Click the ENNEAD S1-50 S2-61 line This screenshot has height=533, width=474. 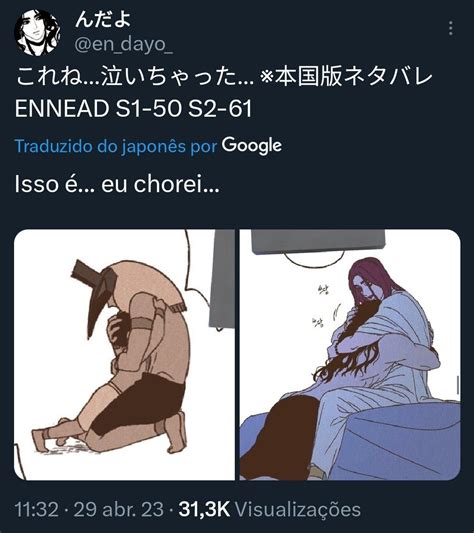pos(134,109)
